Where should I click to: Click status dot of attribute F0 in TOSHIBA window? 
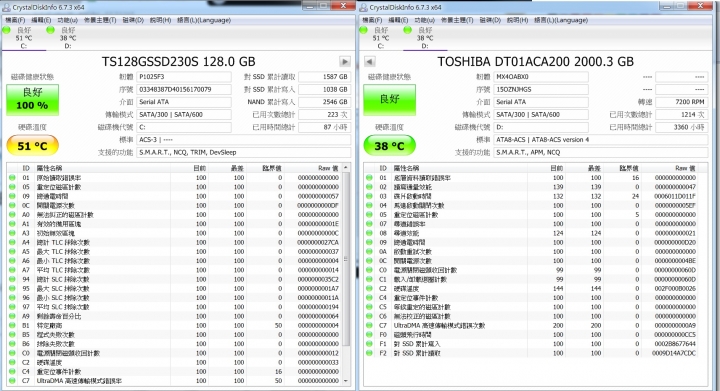(369, 335)
